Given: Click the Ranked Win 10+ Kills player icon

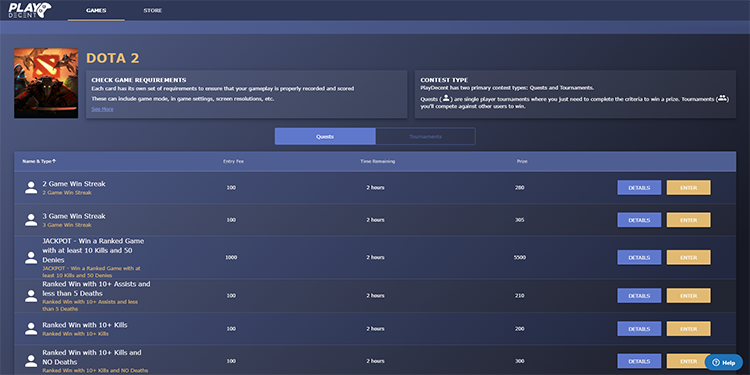Looking at the screenshot, I should (31, 329).
